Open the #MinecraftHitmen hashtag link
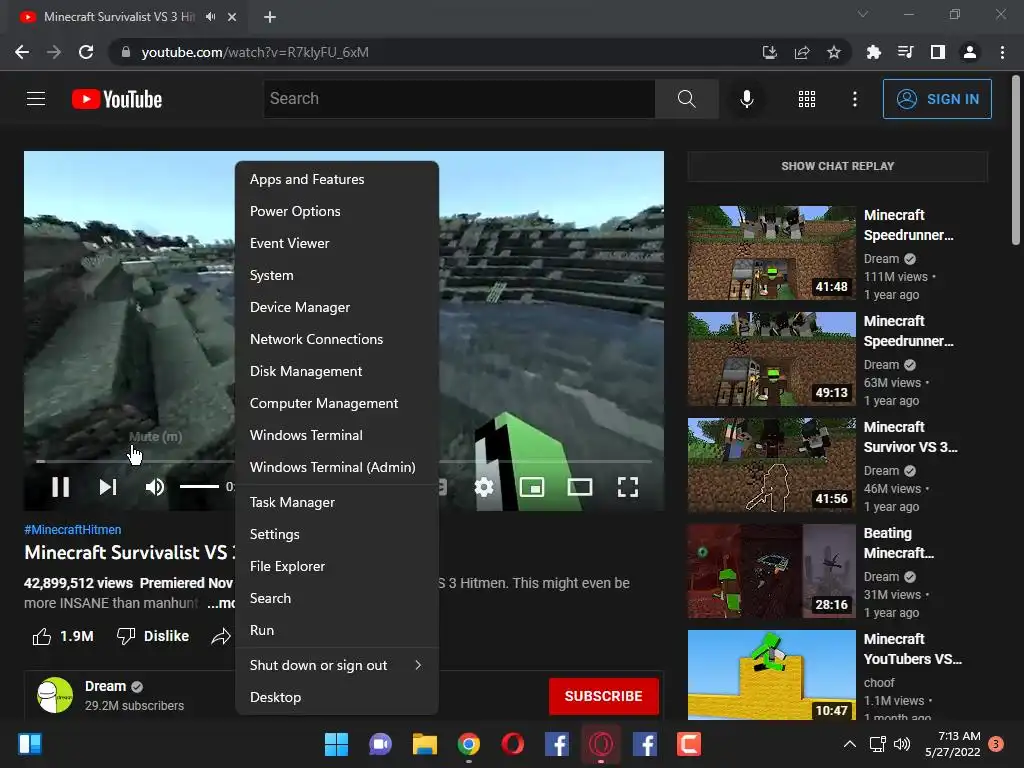The image size is (1024, 768). (x=72, y=530)
